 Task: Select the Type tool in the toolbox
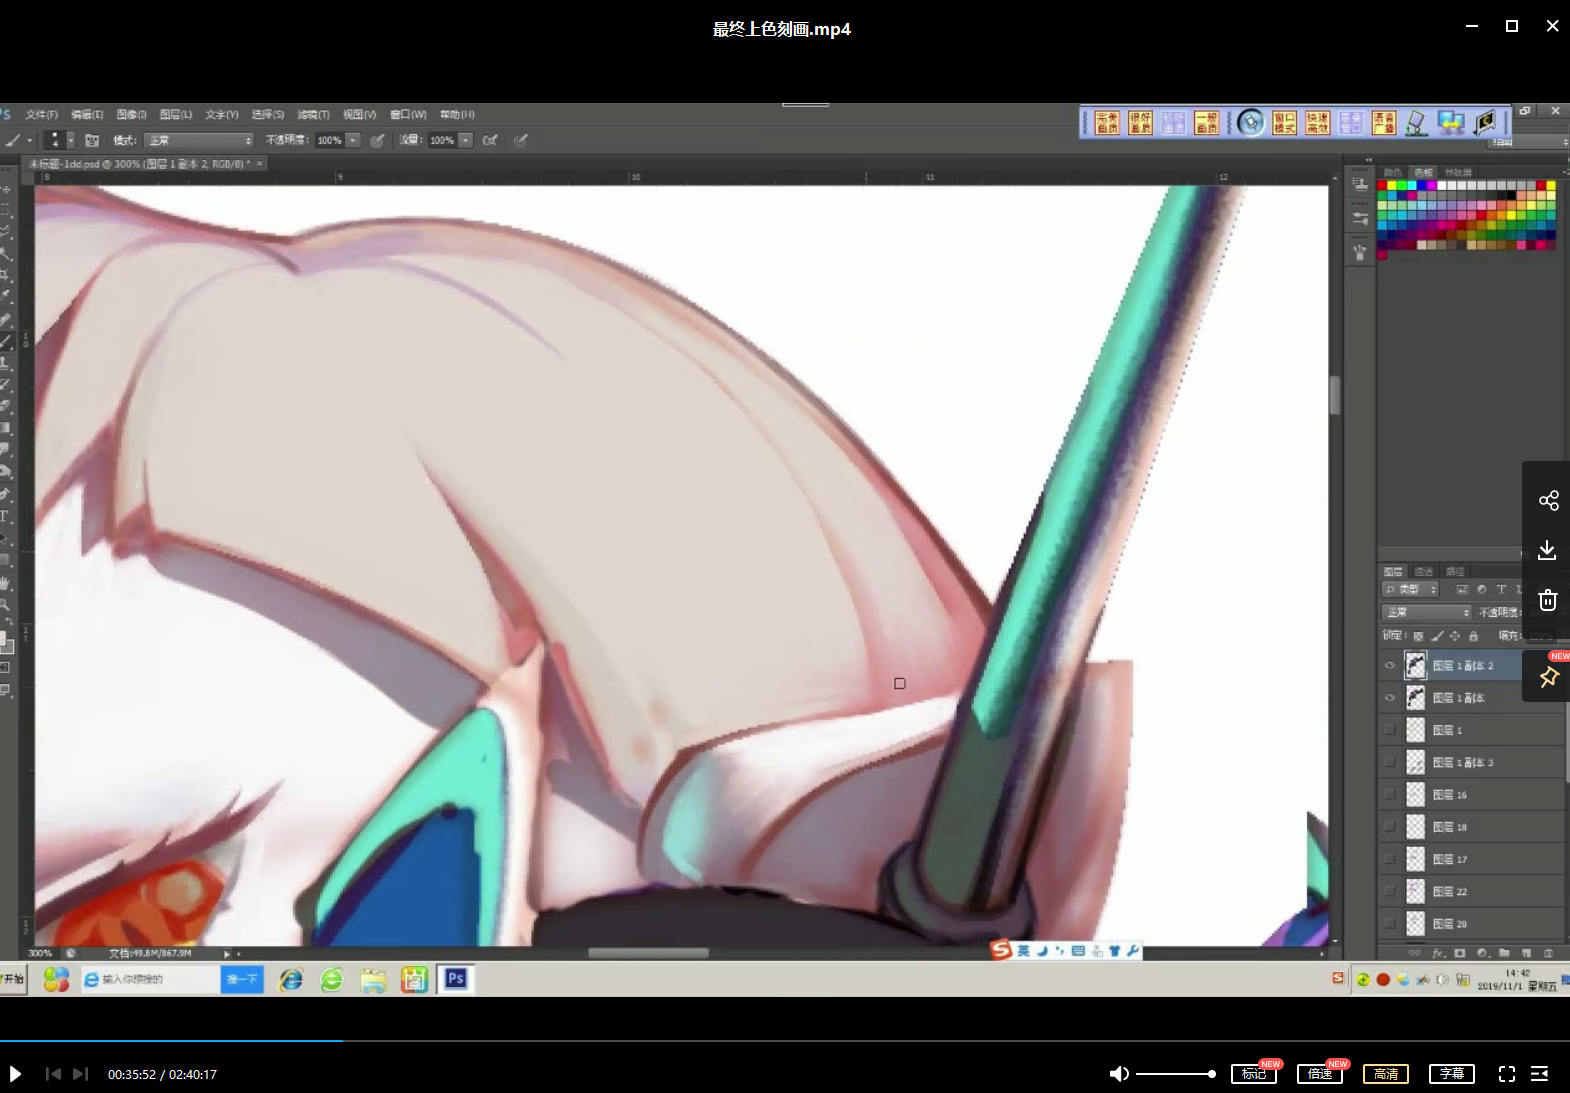pyautogui.click(x=5, y=517)
